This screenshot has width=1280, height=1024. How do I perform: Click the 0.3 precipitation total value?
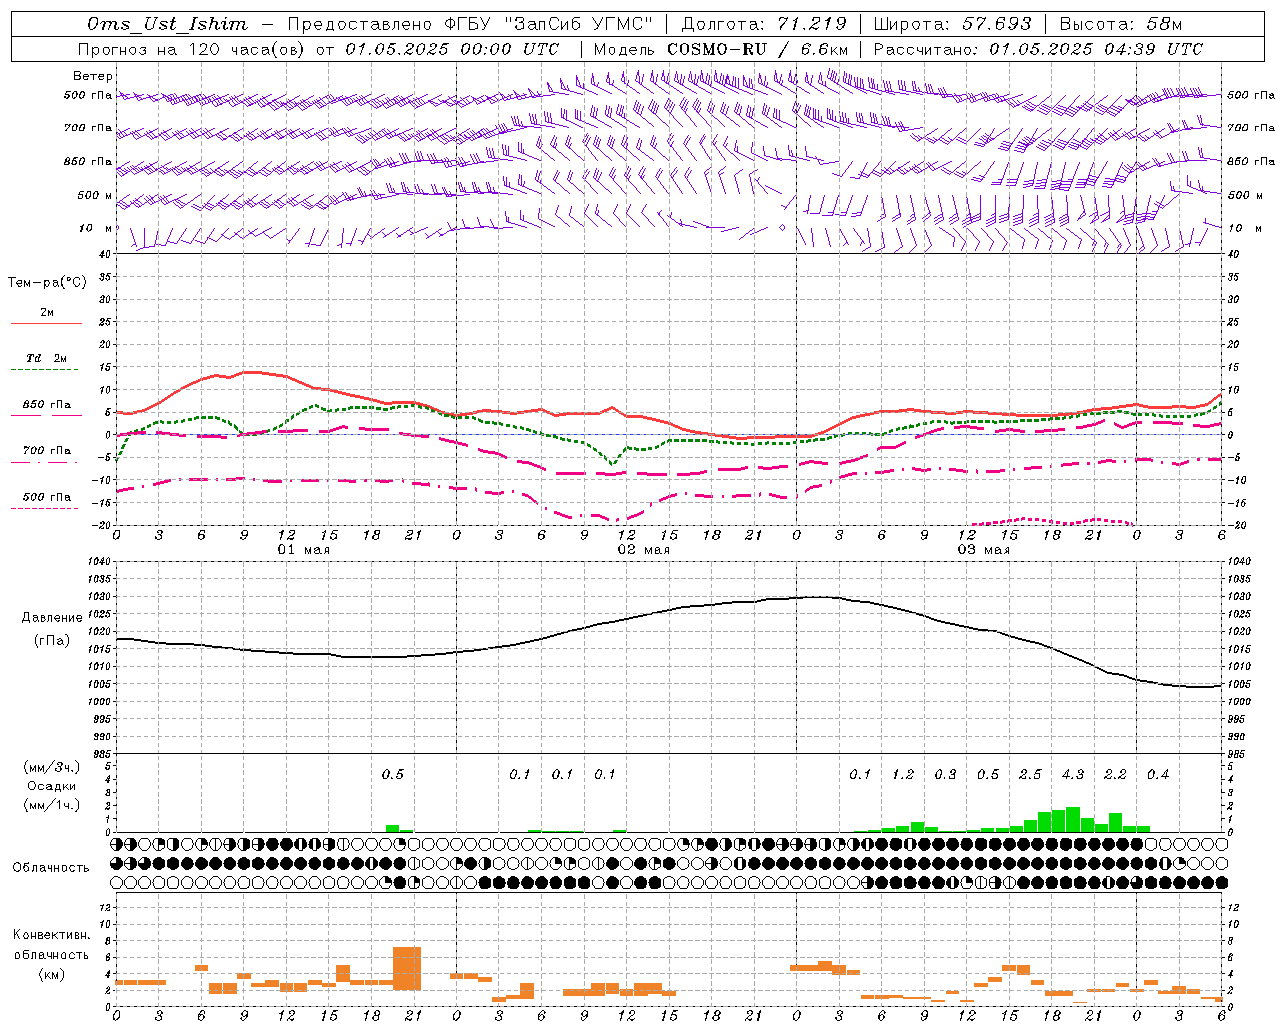[x=945, y=775]
